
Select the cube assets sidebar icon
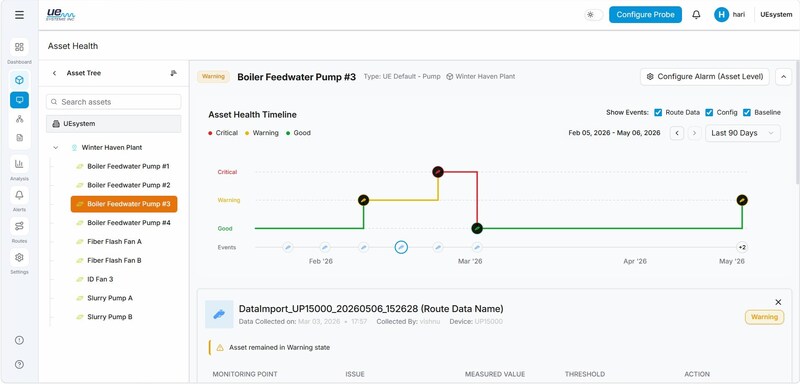coord(19,80)
